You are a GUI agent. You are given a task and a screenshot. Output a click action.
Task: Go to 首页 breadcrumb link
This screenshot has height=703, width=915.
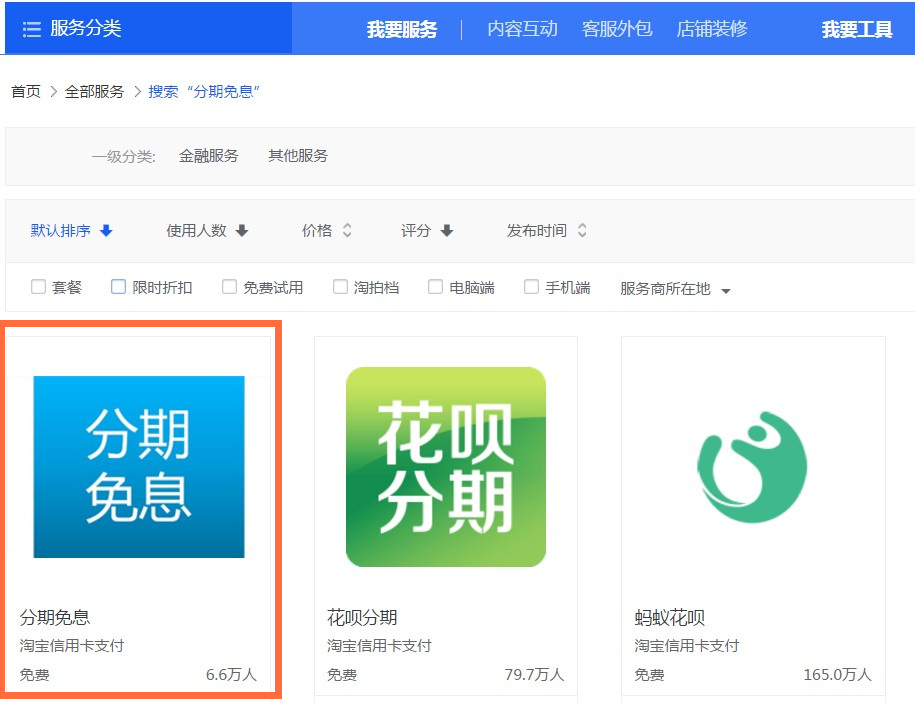click(26, 92)
